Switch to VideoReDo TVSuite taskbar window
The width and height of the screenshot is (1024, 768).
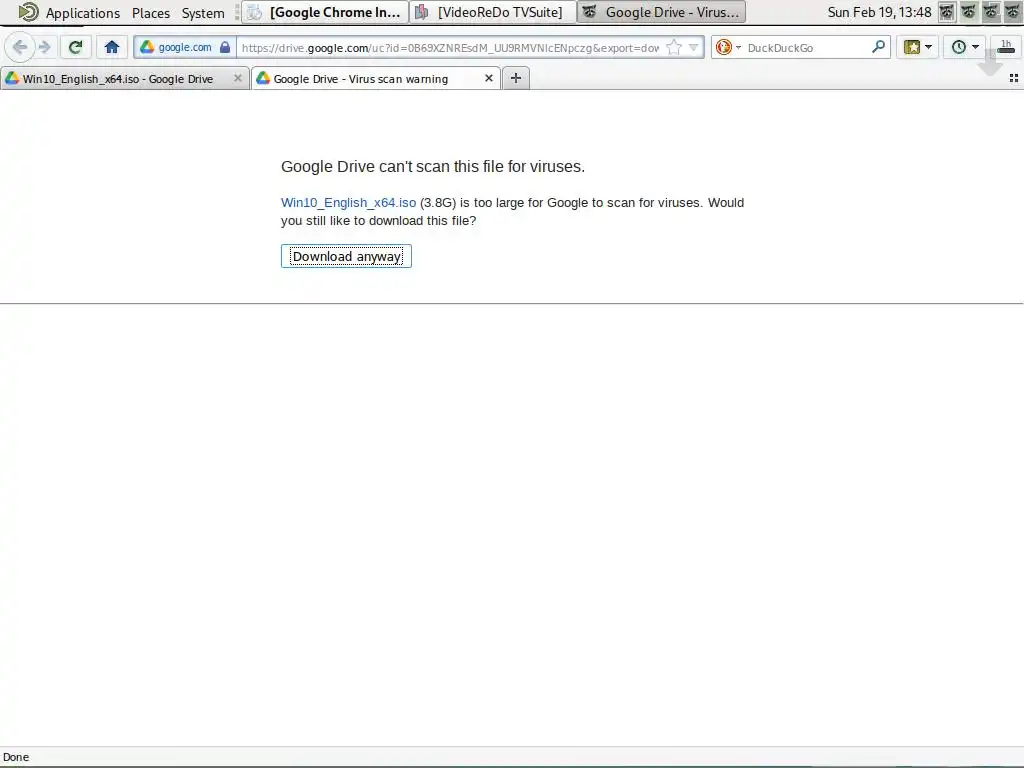(493, 12)
